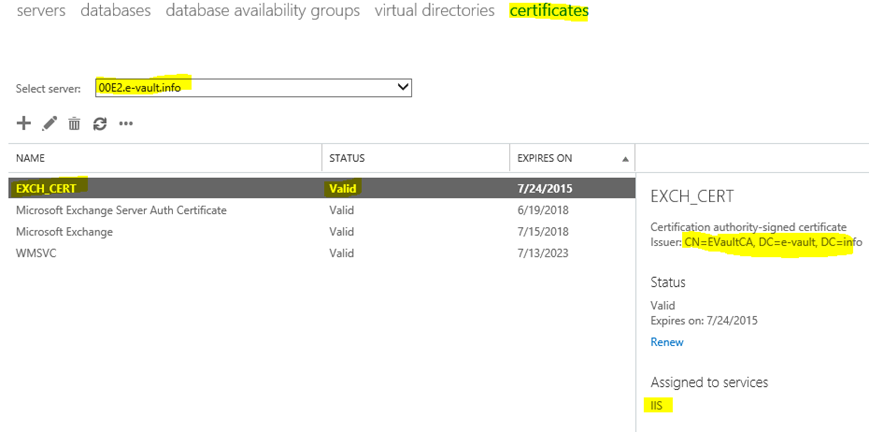The width and height of the screenshot is (869, 432).
Task: Open the More options ellipsis icon
Action: click(126, 124)
